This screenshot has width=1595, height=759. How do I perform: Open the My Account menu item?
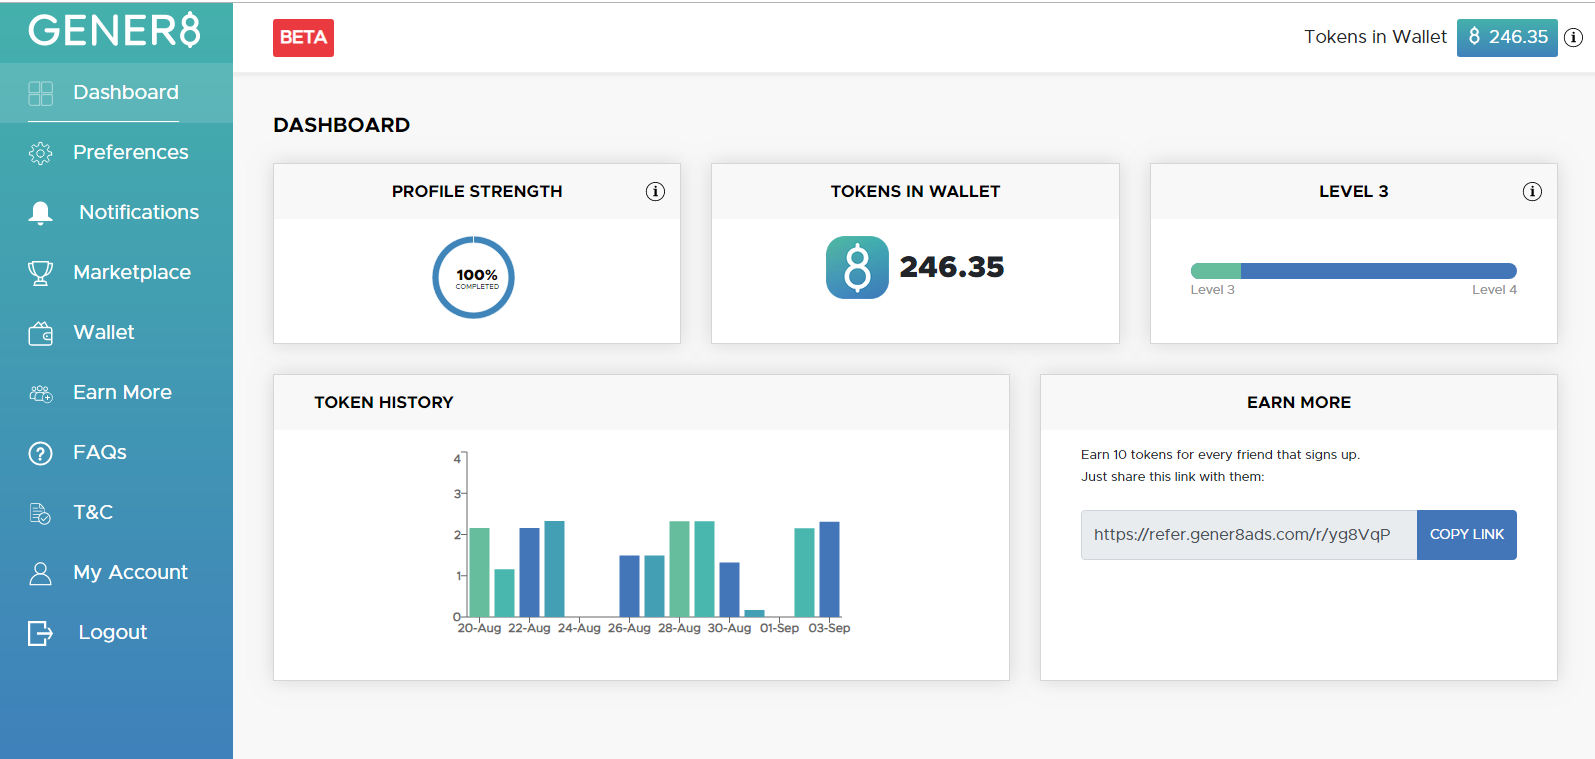pos(130,572)
